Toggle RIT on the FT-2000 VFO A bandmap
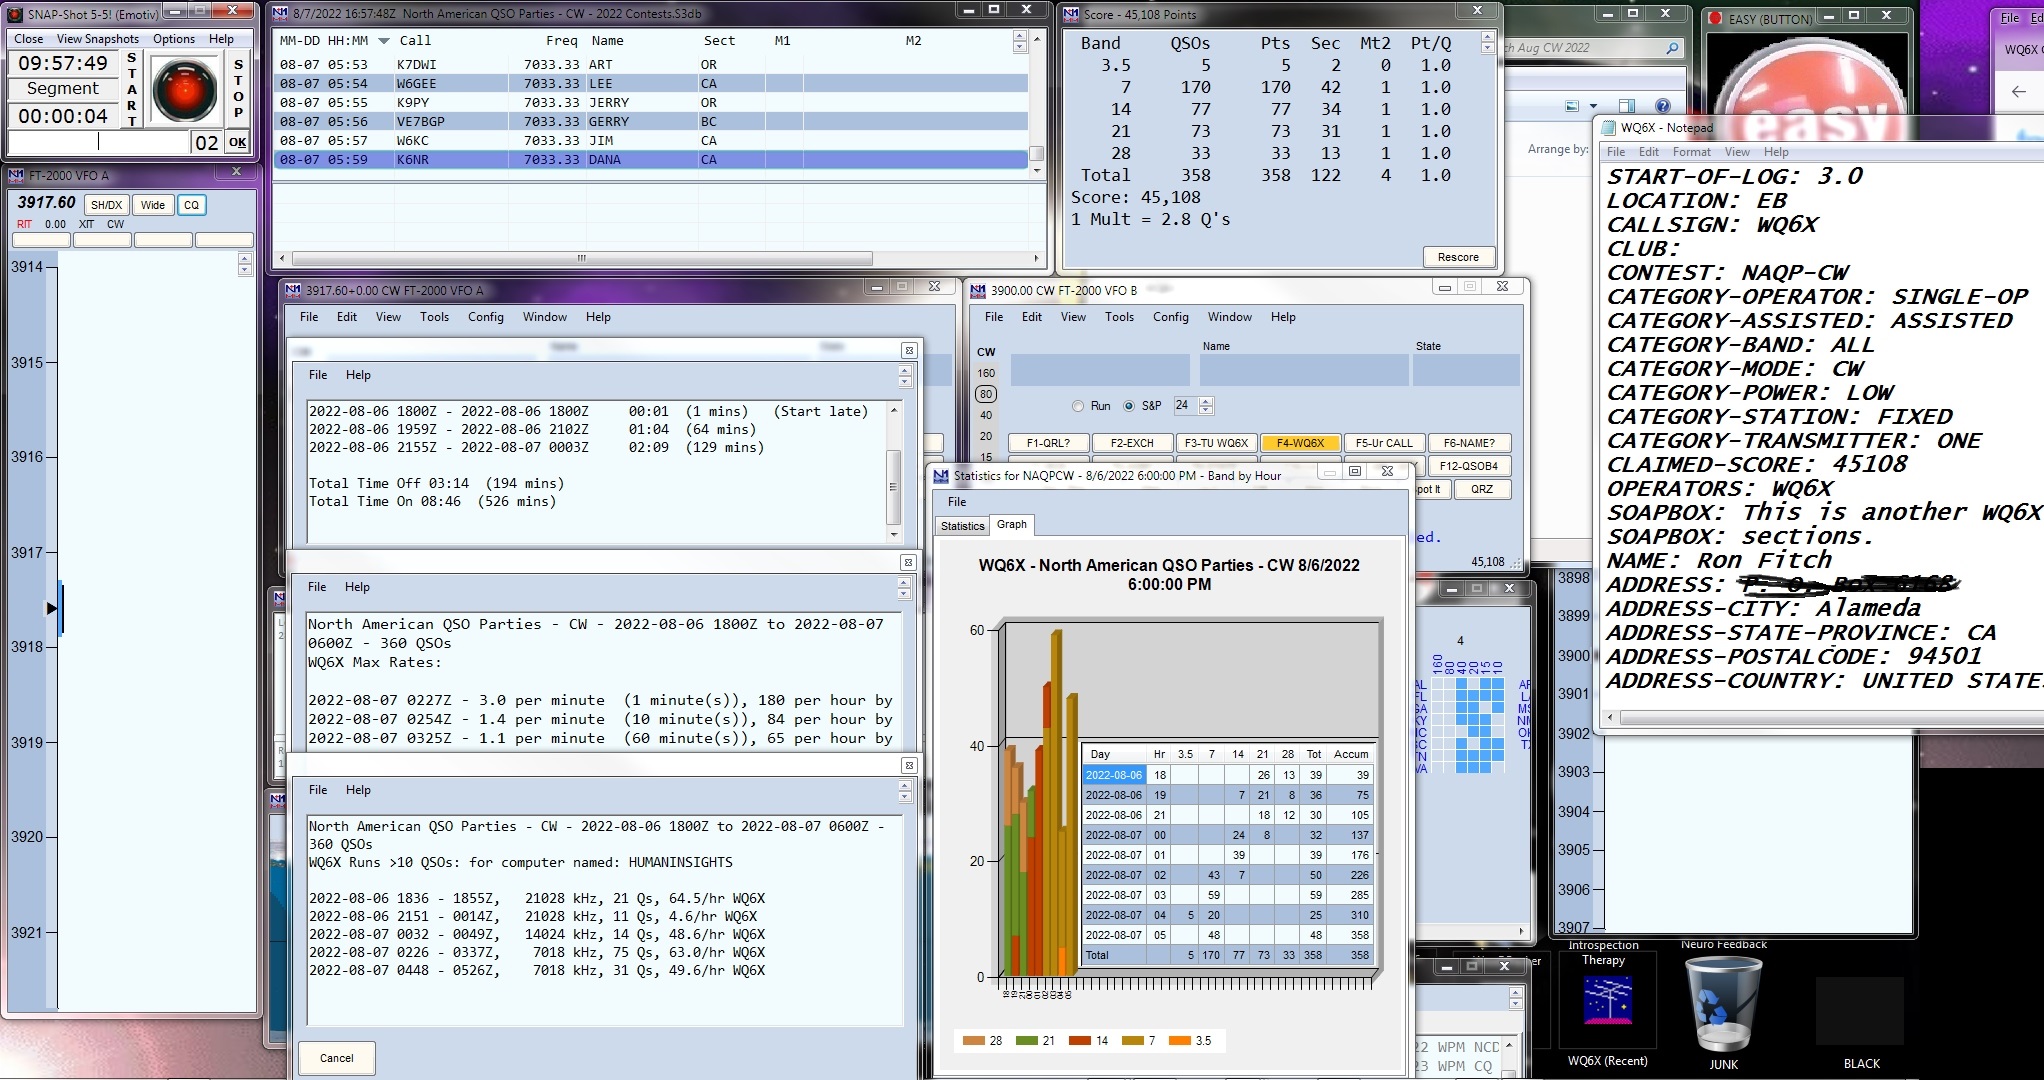Viewport: 2044px width, 1080px height. [24, 224]
